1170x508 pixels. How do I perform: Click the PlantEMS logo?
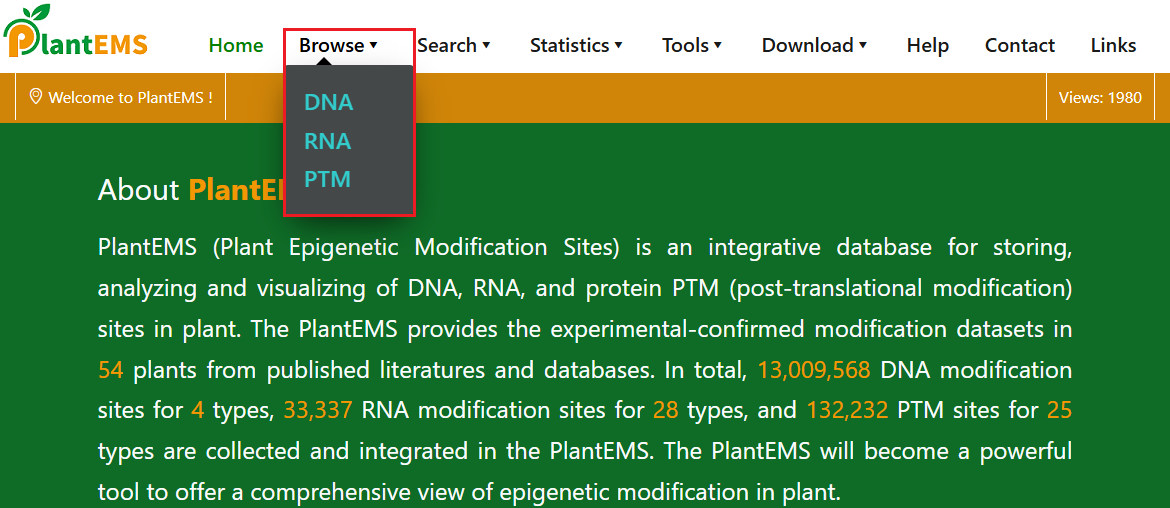(75, 32)
